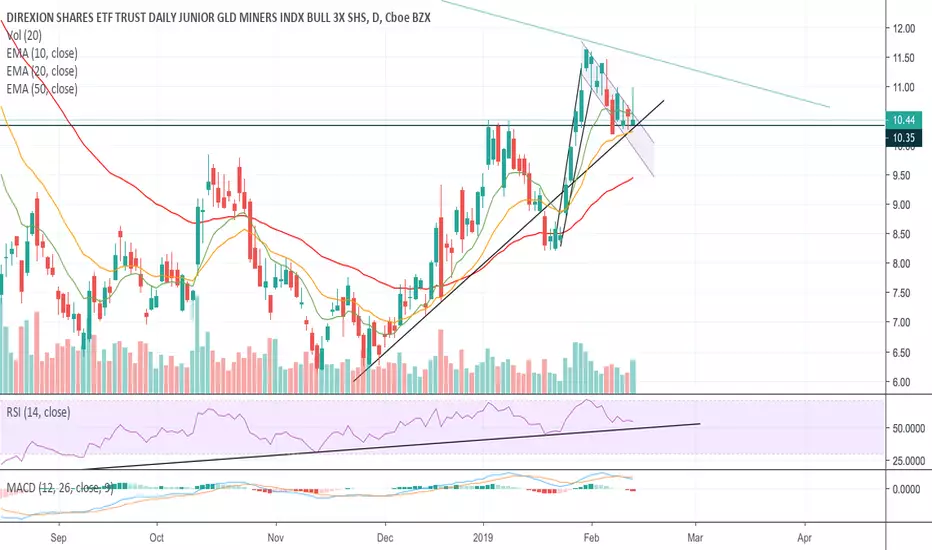Click the RSI 25.0000 axis label
The height and width of the screenshot is (550, 932).
point(908,461)
